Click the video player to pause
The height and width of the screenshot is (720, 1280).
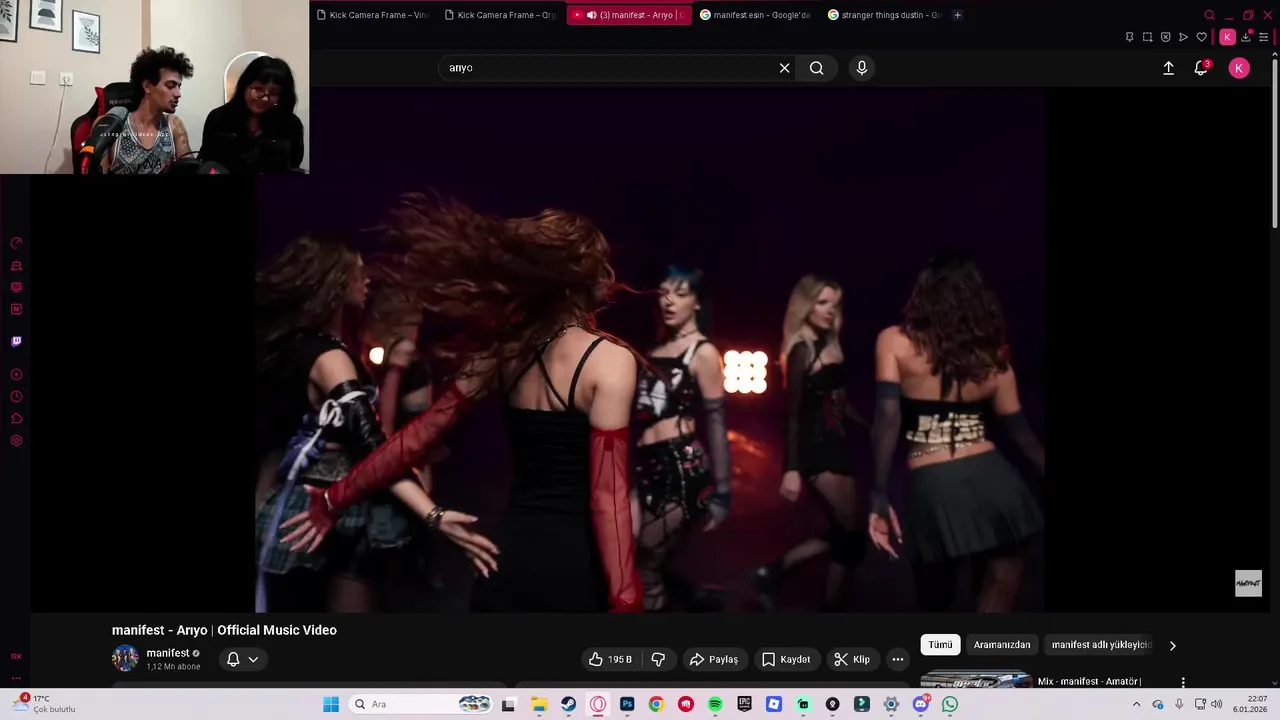(650, 350)
